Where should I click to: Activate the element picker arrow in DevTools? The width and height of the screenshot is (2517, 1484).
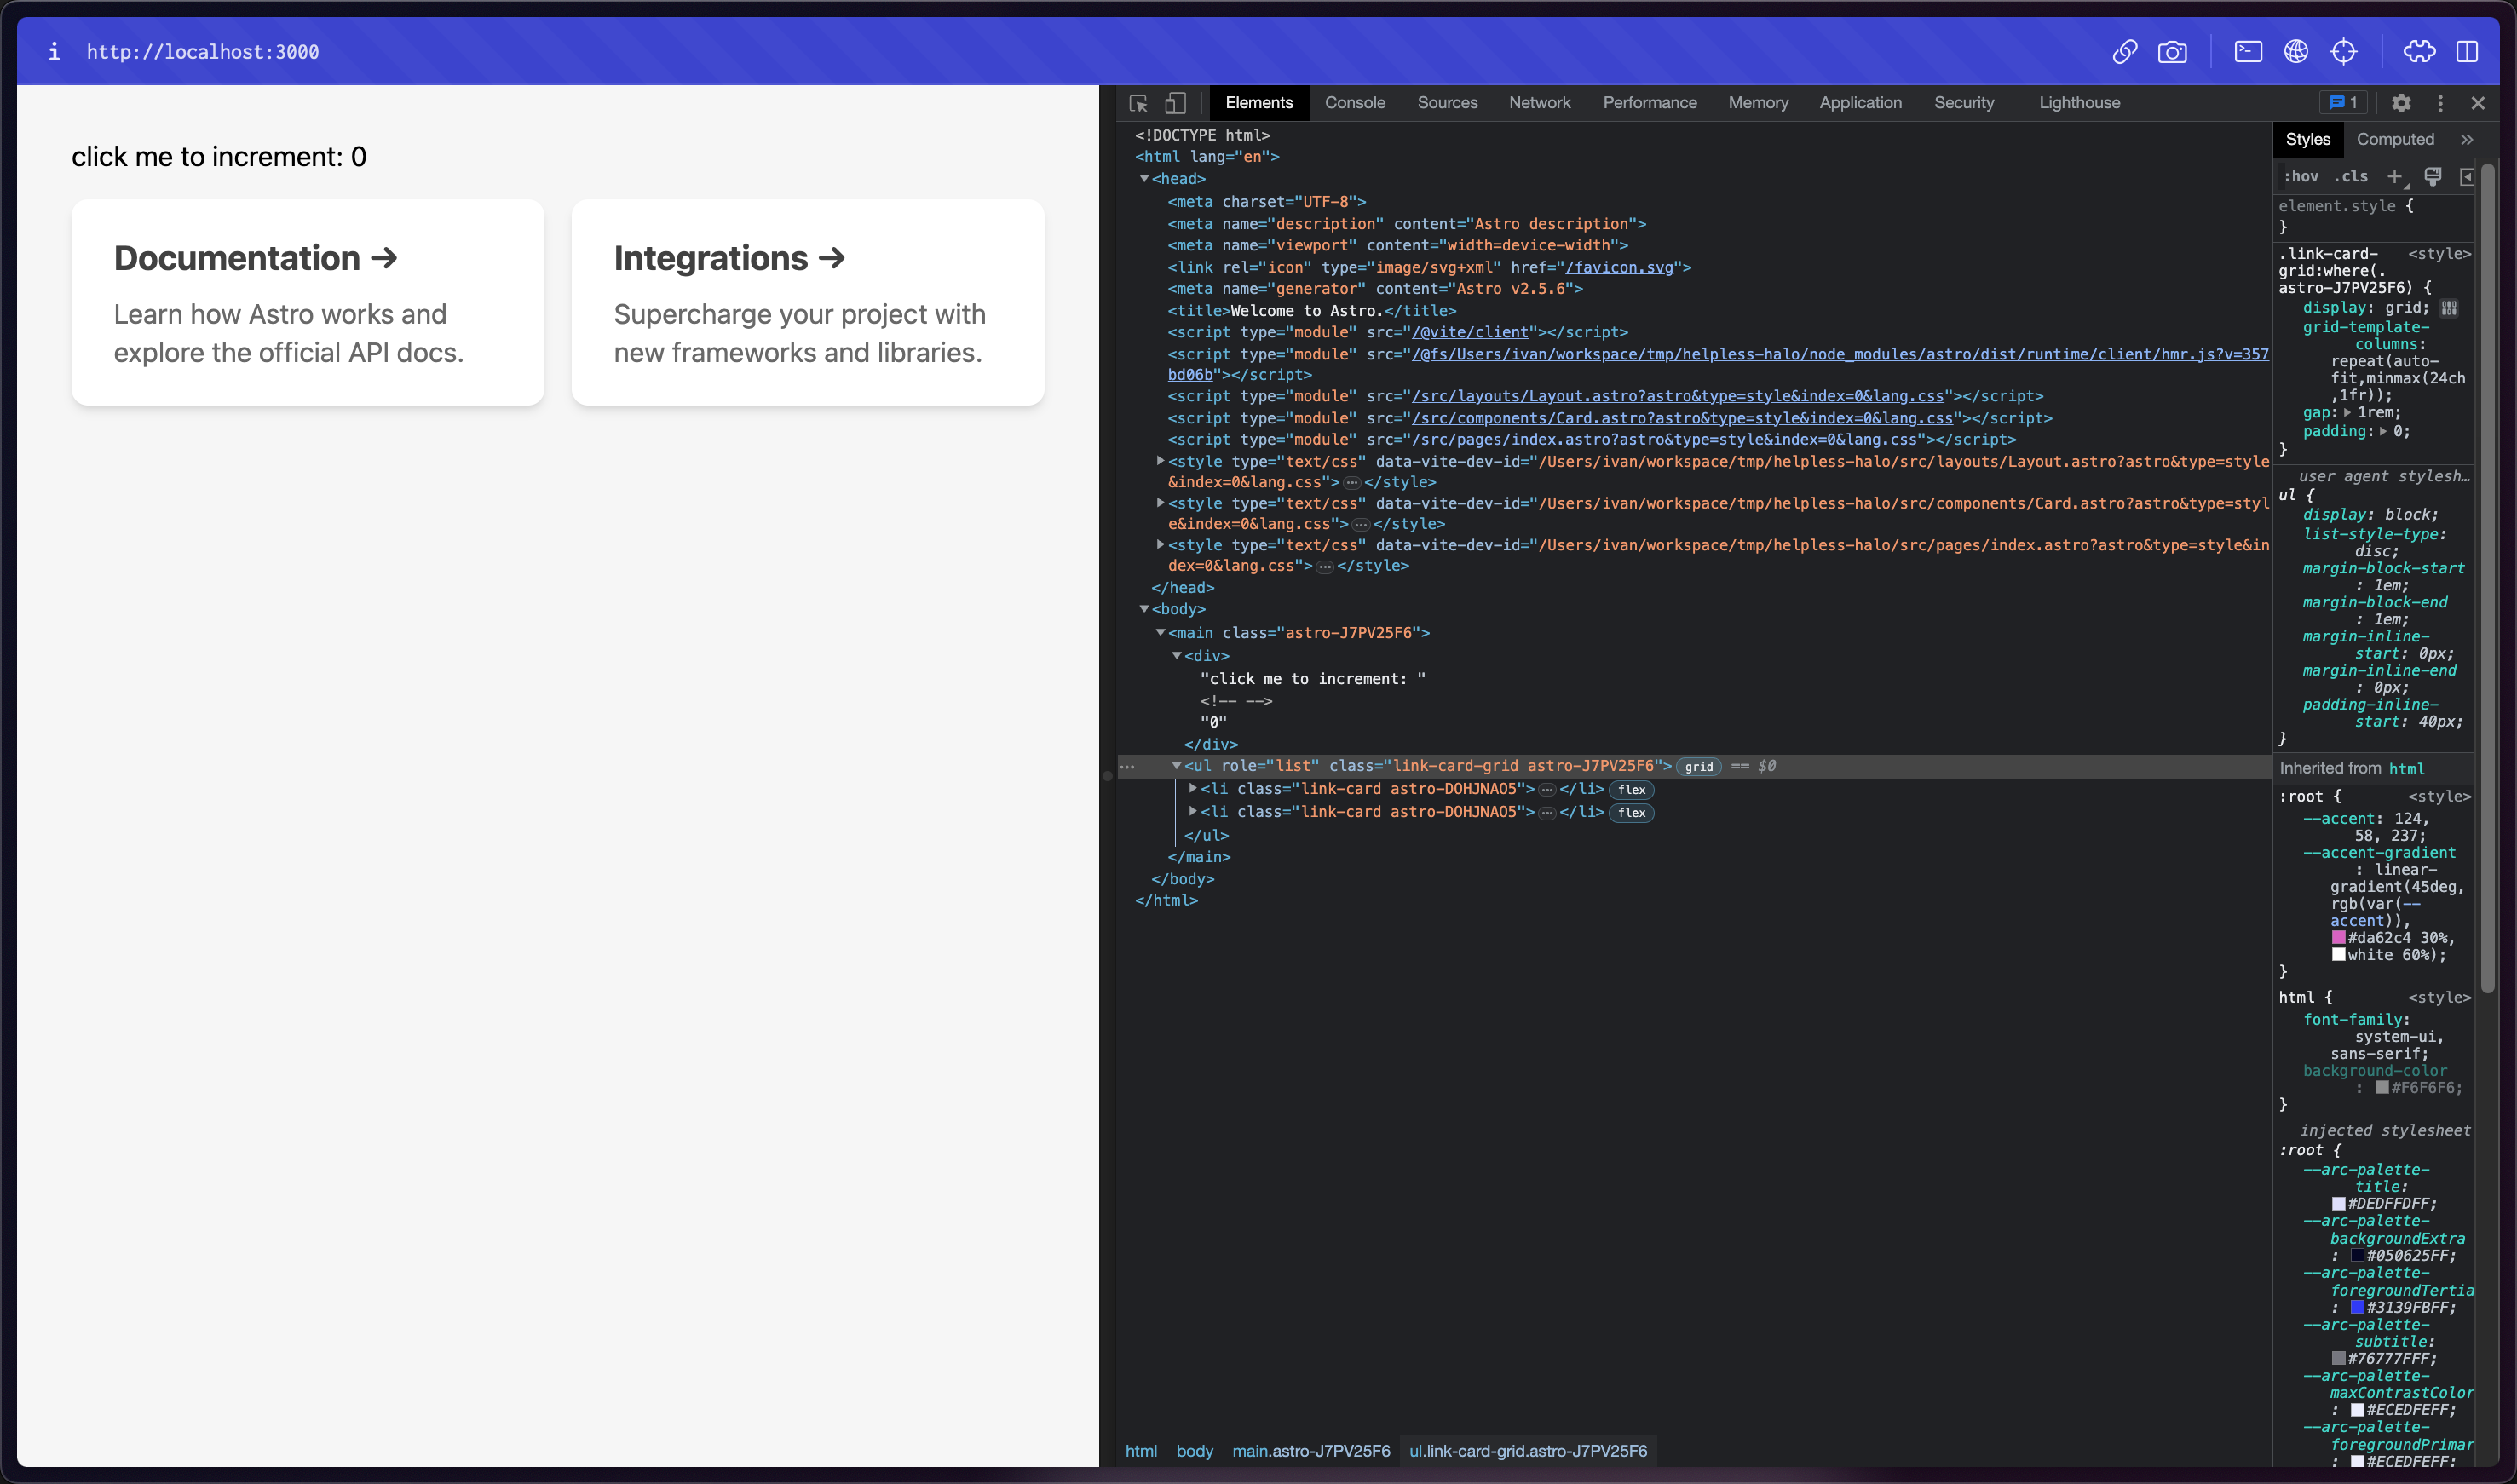click(1138, 103)
